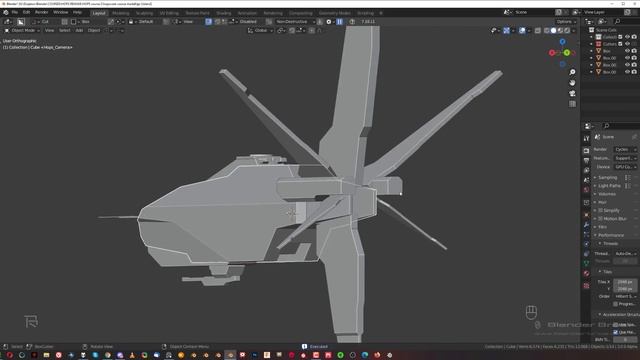Image resolution: width=640 pixels, height=360 pixels.
Task: Expand the Sampling panel
Action: (607, 178)
